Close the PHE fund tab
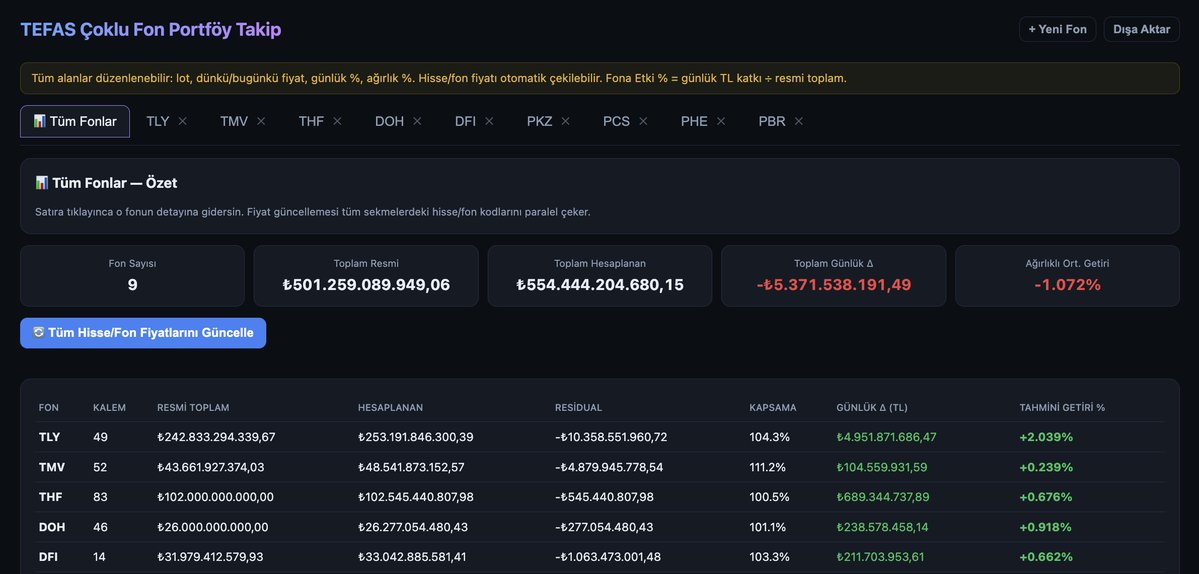The height and width of the screenshot is (574, 1199). point(721,121)
